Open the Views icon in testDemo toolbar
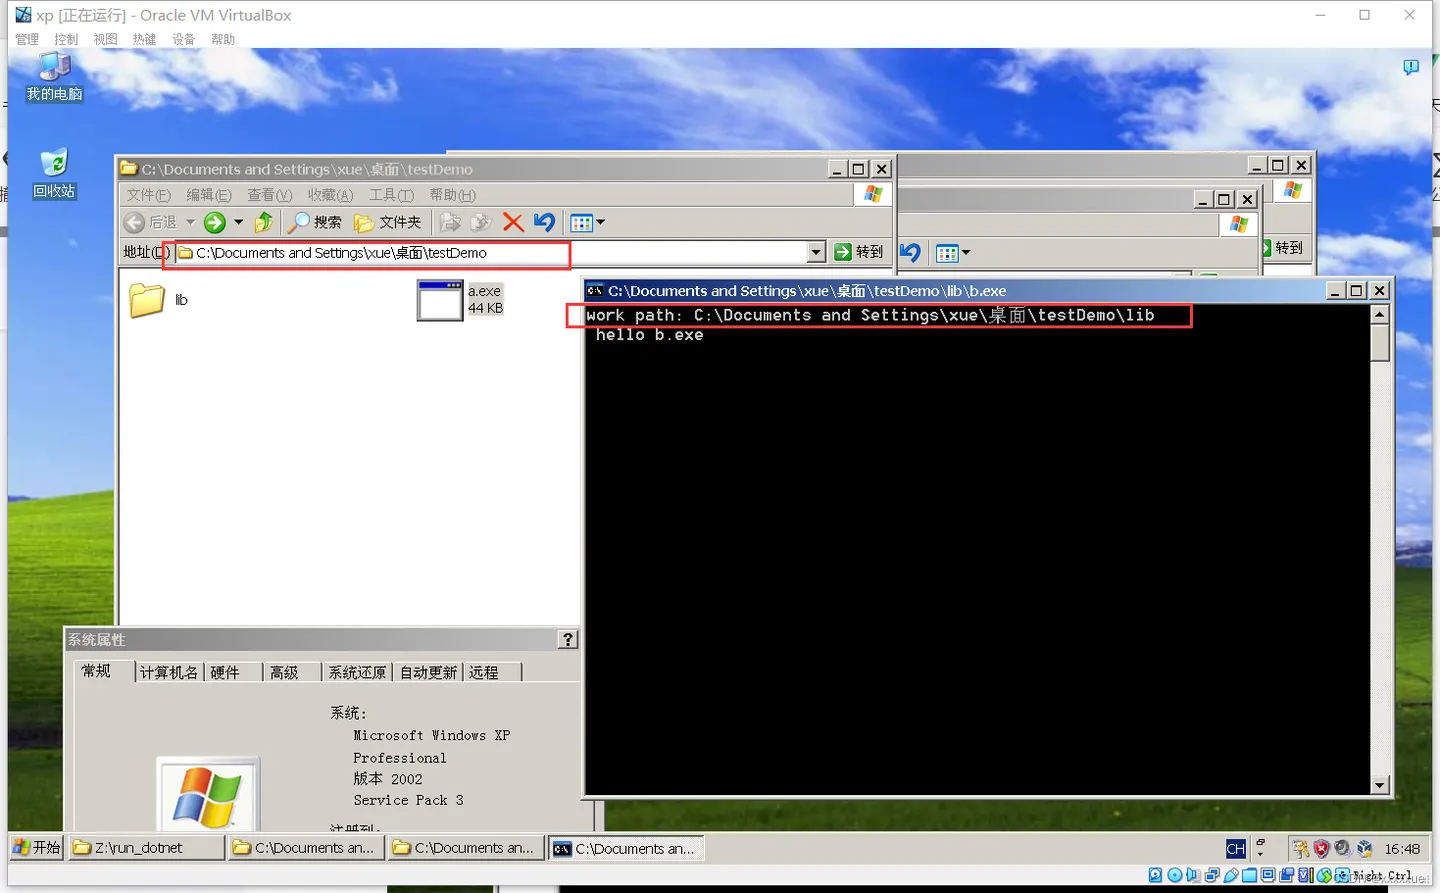The height and width of the screenshot is (893, 1440). pyautogui.click(x=582, y=222)
